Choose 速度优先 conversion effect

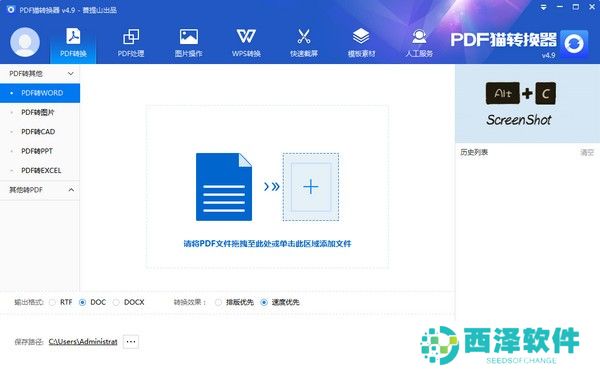[x=264, y=302]
